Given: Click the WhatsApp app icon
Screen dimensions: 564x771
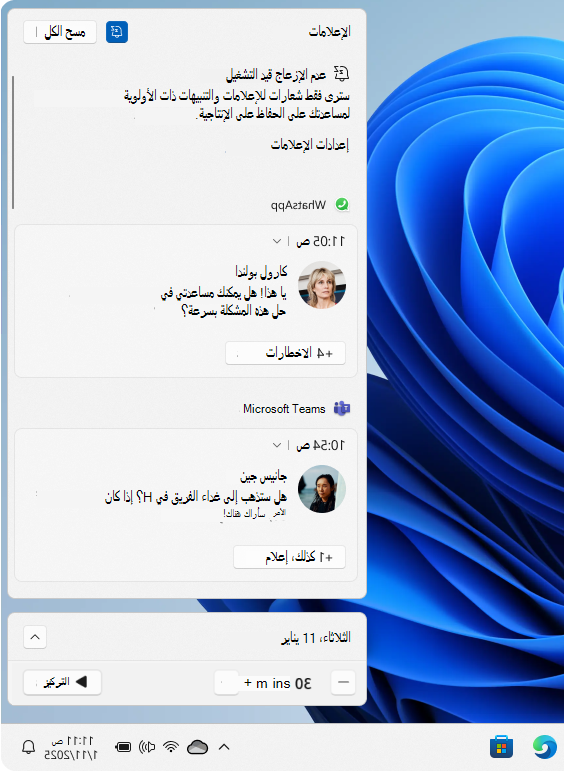Looking at the screenshot, I should [342, 205].
